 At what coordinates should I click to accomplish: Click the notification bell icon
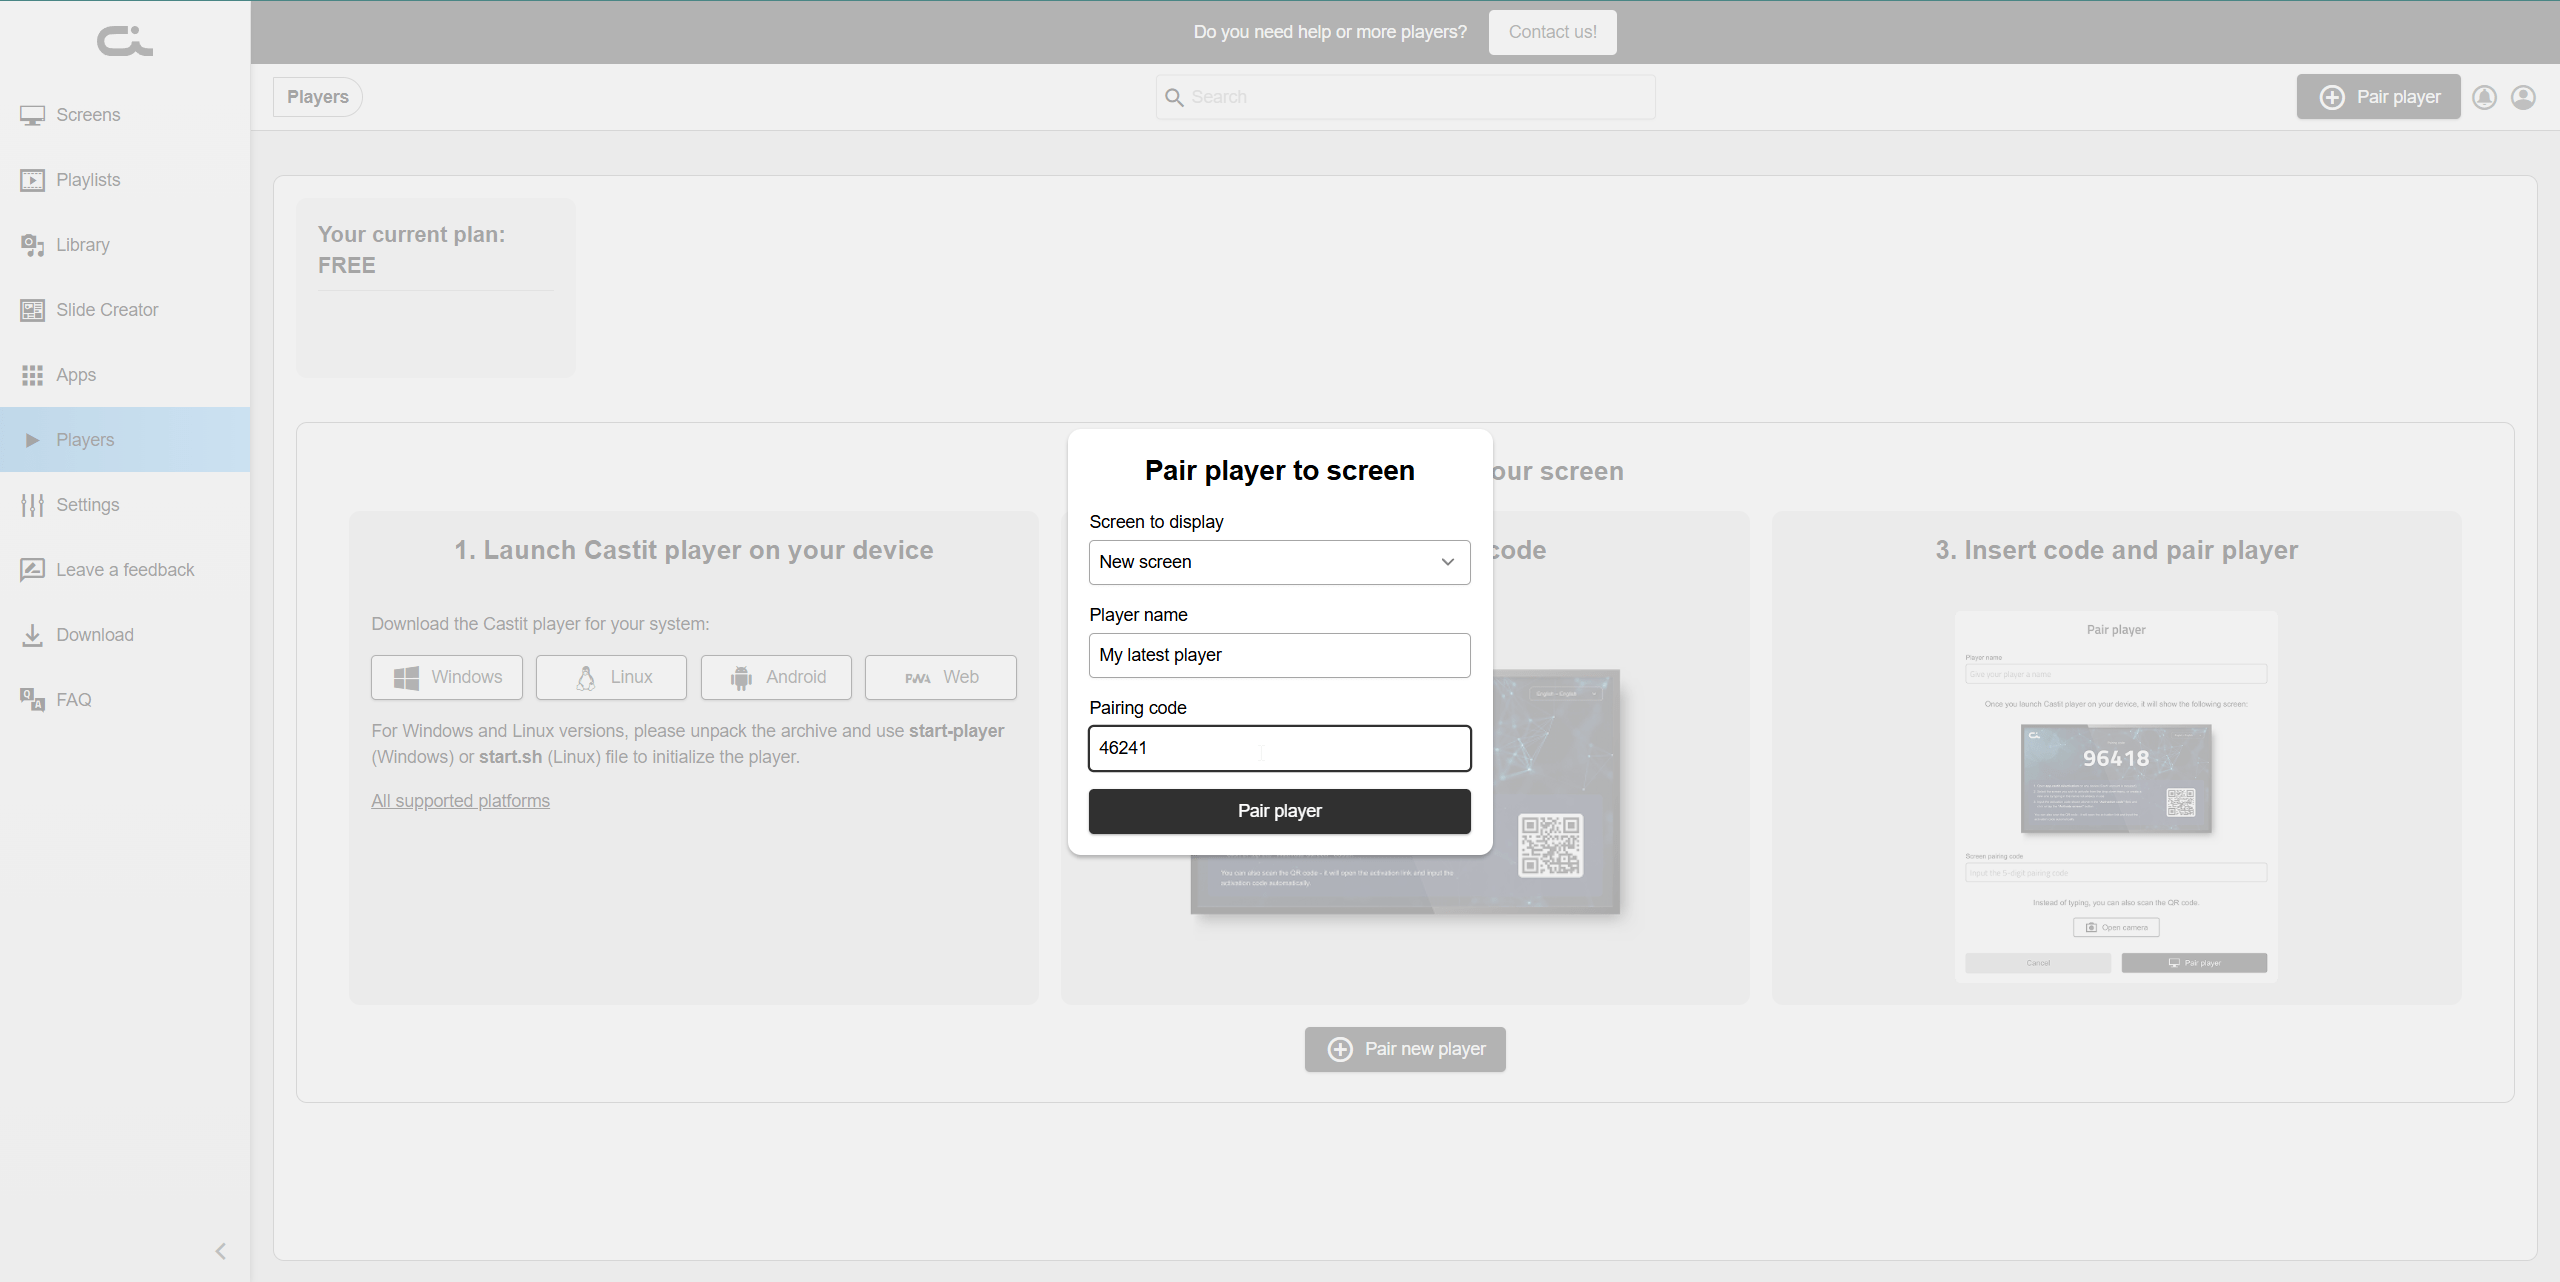coord(2484,96)
